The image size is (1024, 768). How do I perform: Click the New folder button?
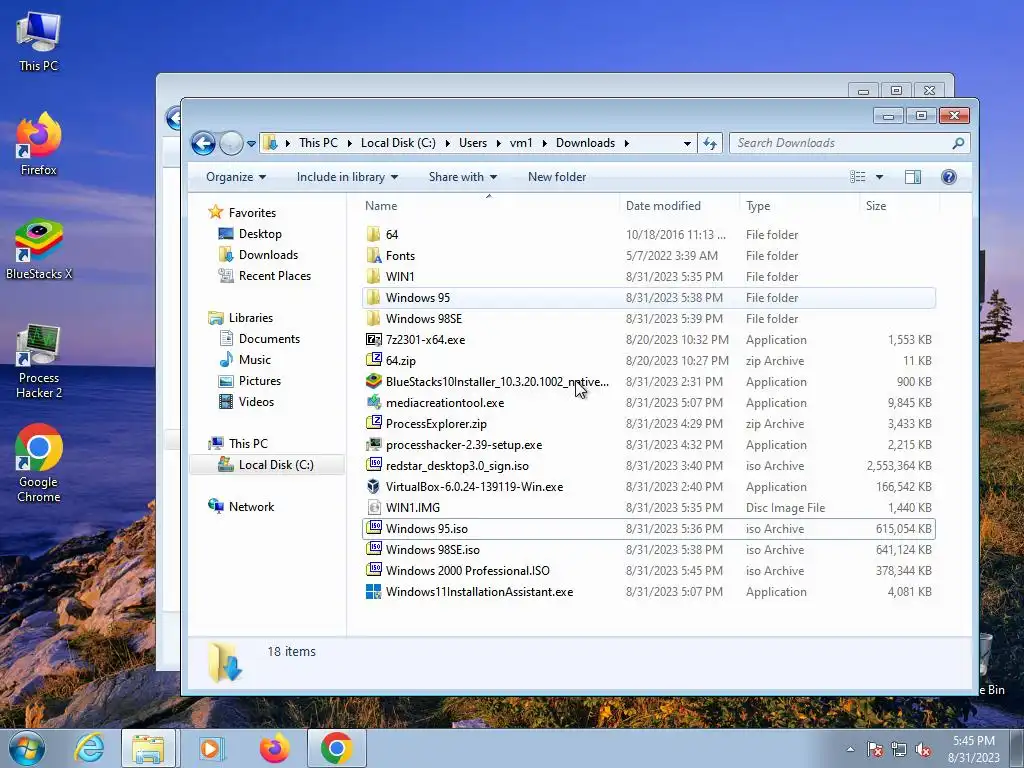(x=557, y=177)
